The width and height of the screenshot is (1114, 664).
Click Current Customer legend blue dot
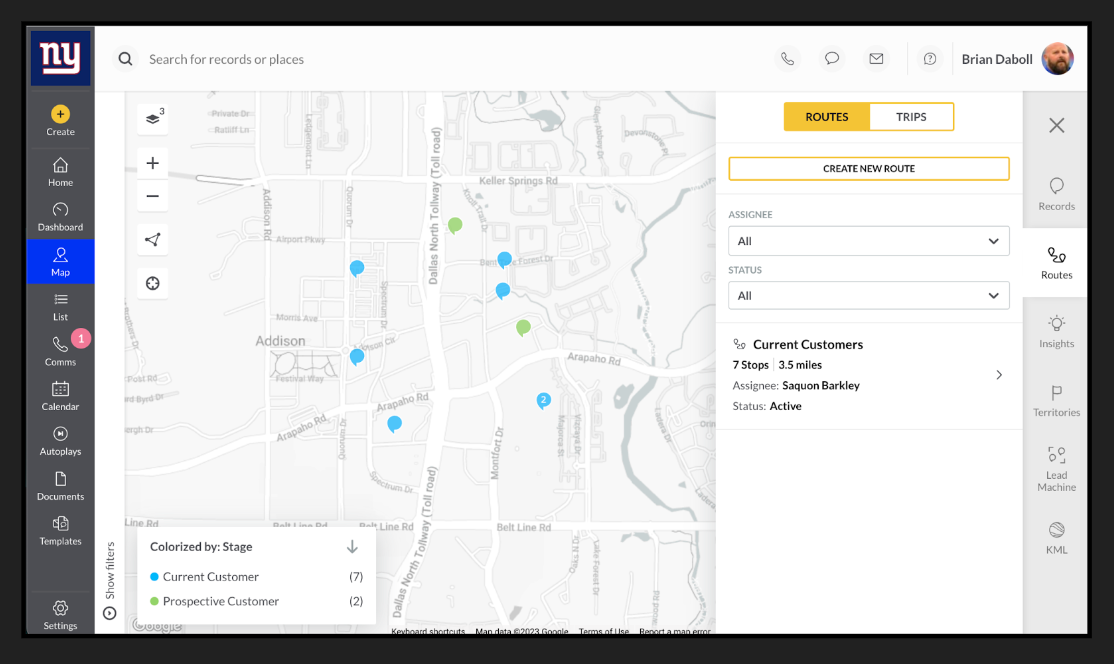[154, 577]
